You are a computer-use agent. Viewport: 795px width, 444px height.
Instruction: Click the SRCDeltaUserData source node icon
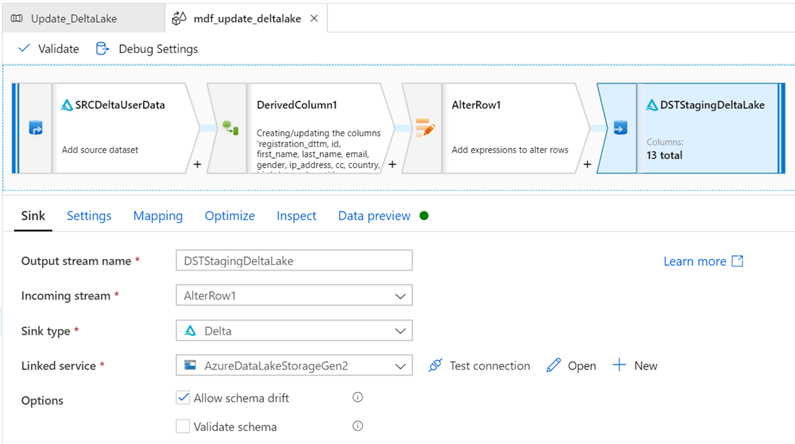click(x=36, y=128)
